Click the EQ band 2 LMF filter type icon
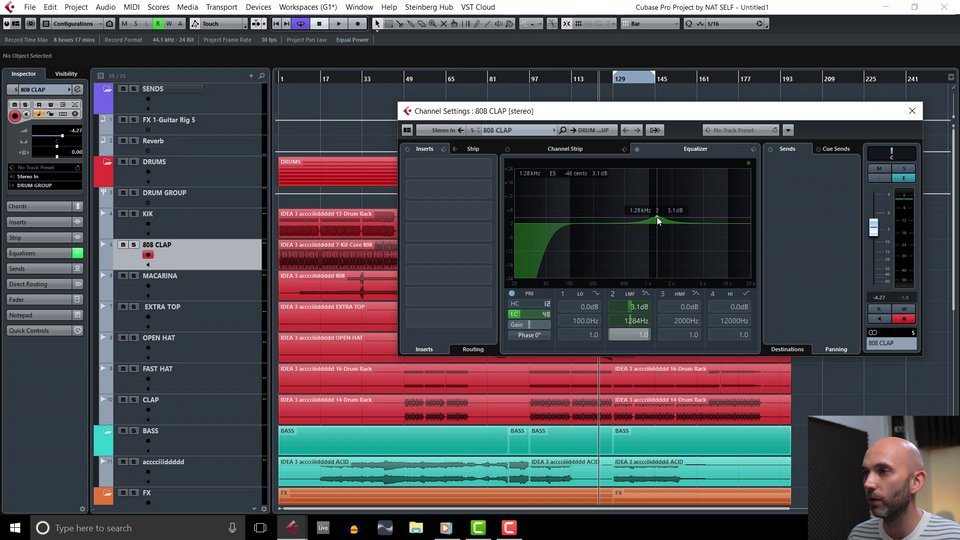The image size is (960, 540). tap(645, 294)
